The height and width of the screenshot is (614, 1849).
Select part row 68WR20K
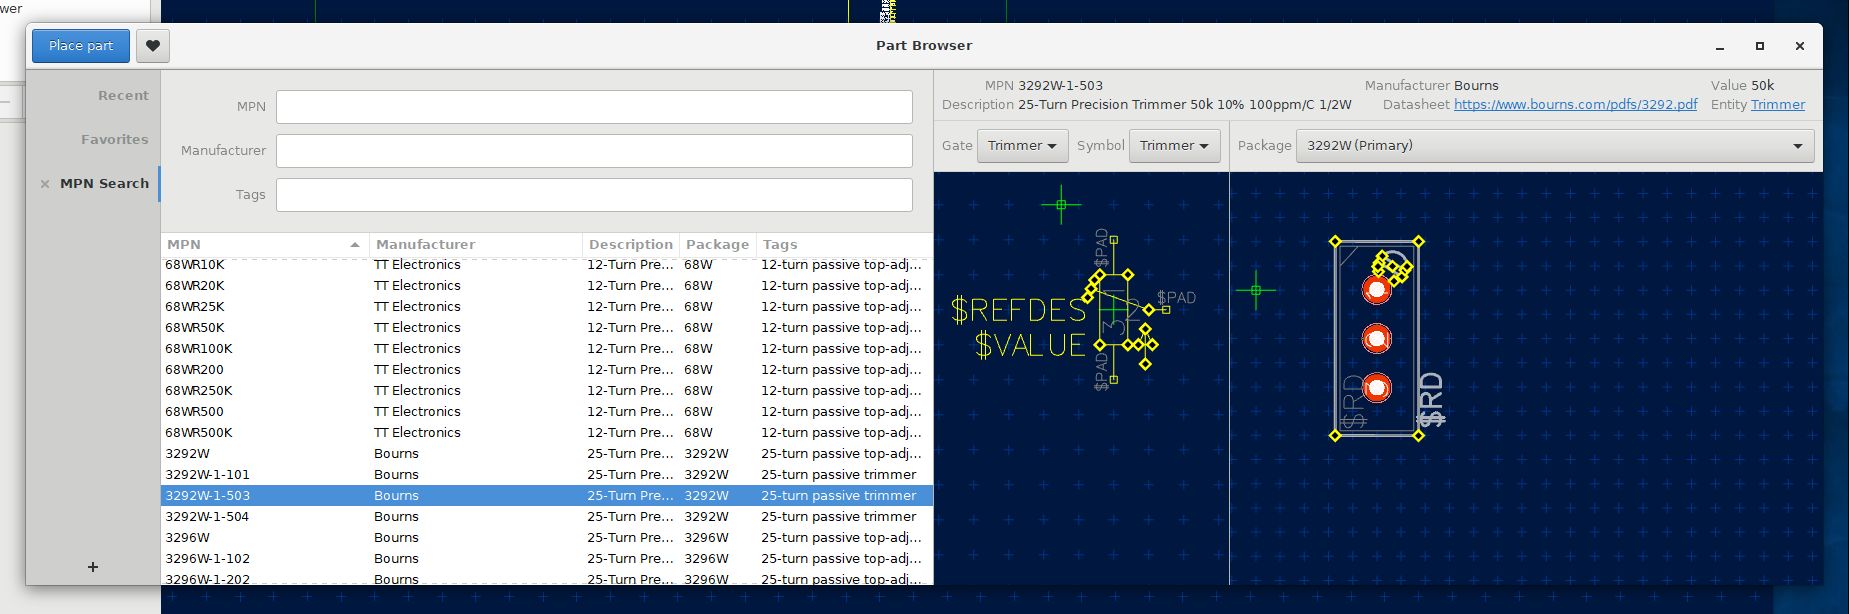[x=547, y=286]
